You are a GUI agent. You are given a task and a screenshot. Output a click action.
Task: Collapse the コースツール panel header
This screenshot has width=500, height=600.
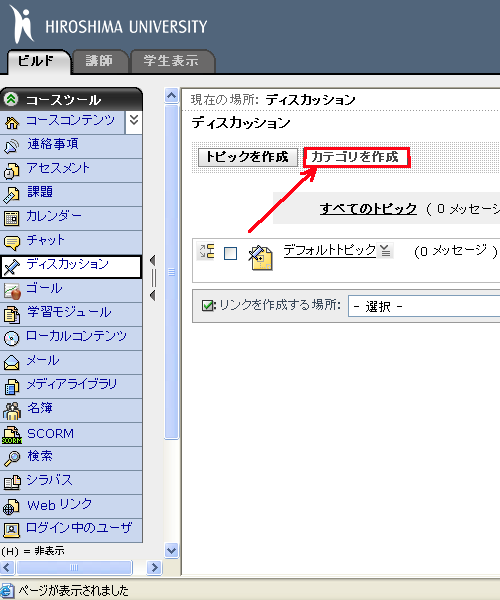tap(11, 99)
